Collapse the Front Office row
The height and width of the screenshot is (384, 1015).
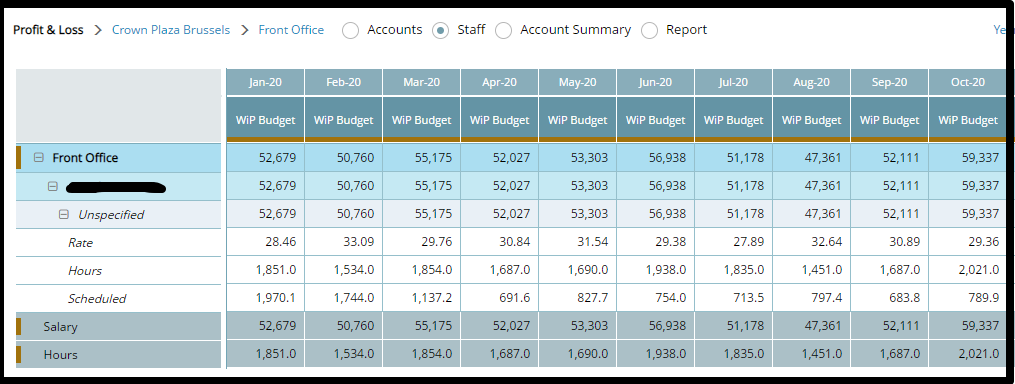pos(39,157)
